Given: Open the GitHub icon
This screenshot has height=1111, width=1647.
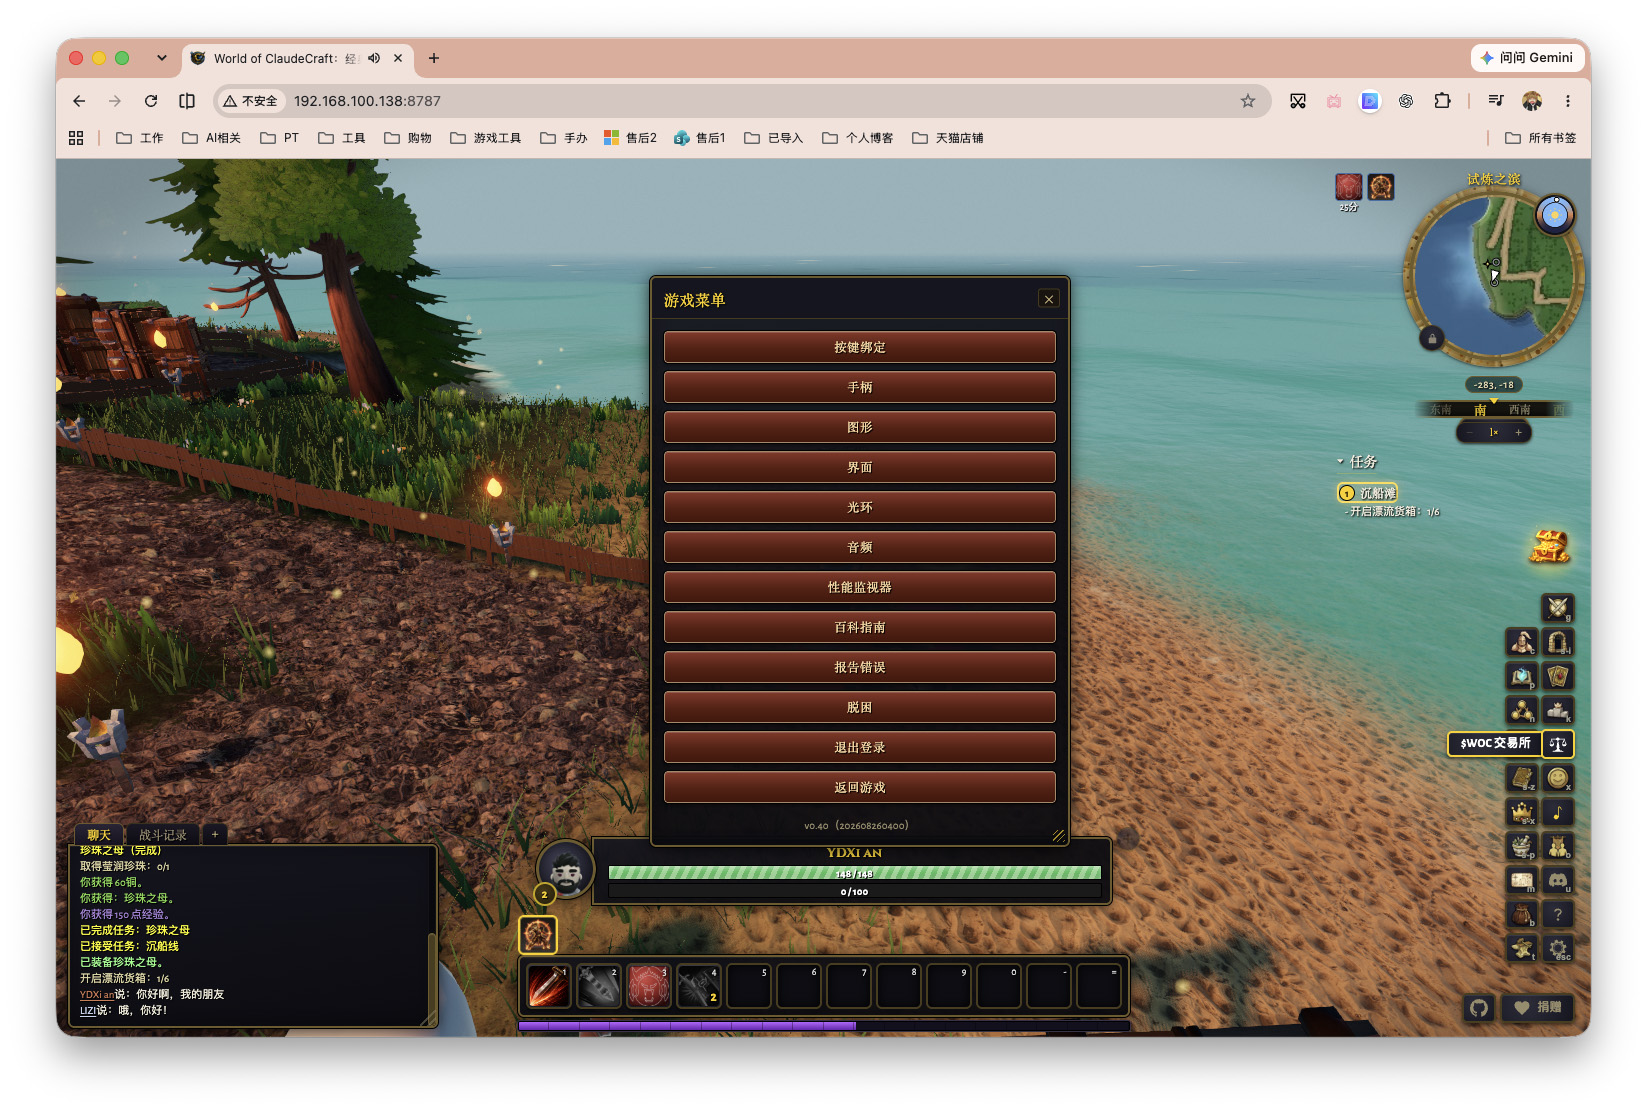Looking at the screenshot, I should (x=1479, y=1007).
